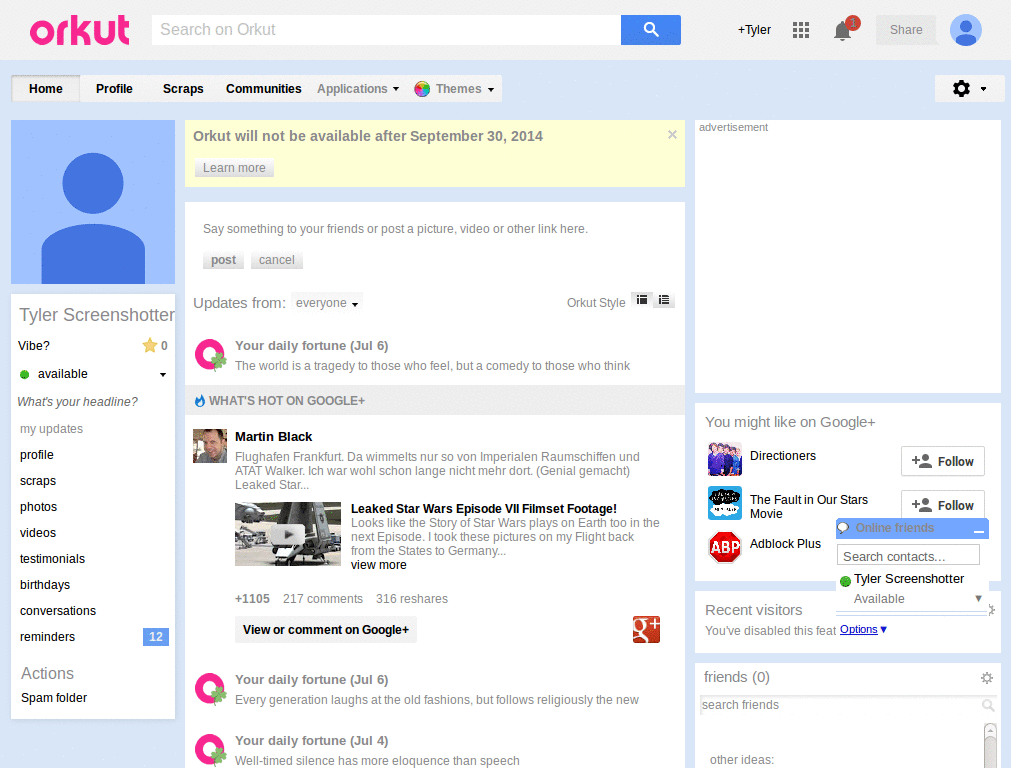Viewport: 1024px width, 768px height.
Task: Open birthdays in the left sidebar
Action: coord(45,585)
